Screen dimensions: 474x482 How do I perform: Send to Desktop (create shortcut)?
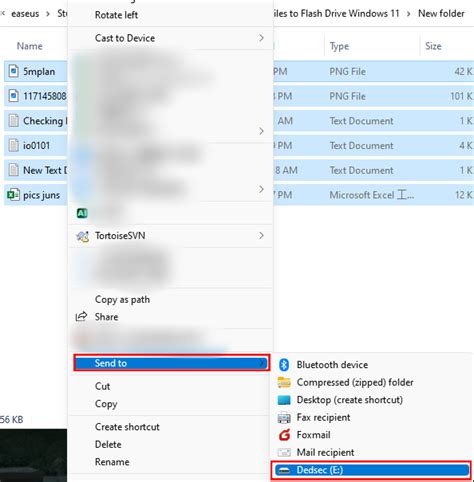350,400
